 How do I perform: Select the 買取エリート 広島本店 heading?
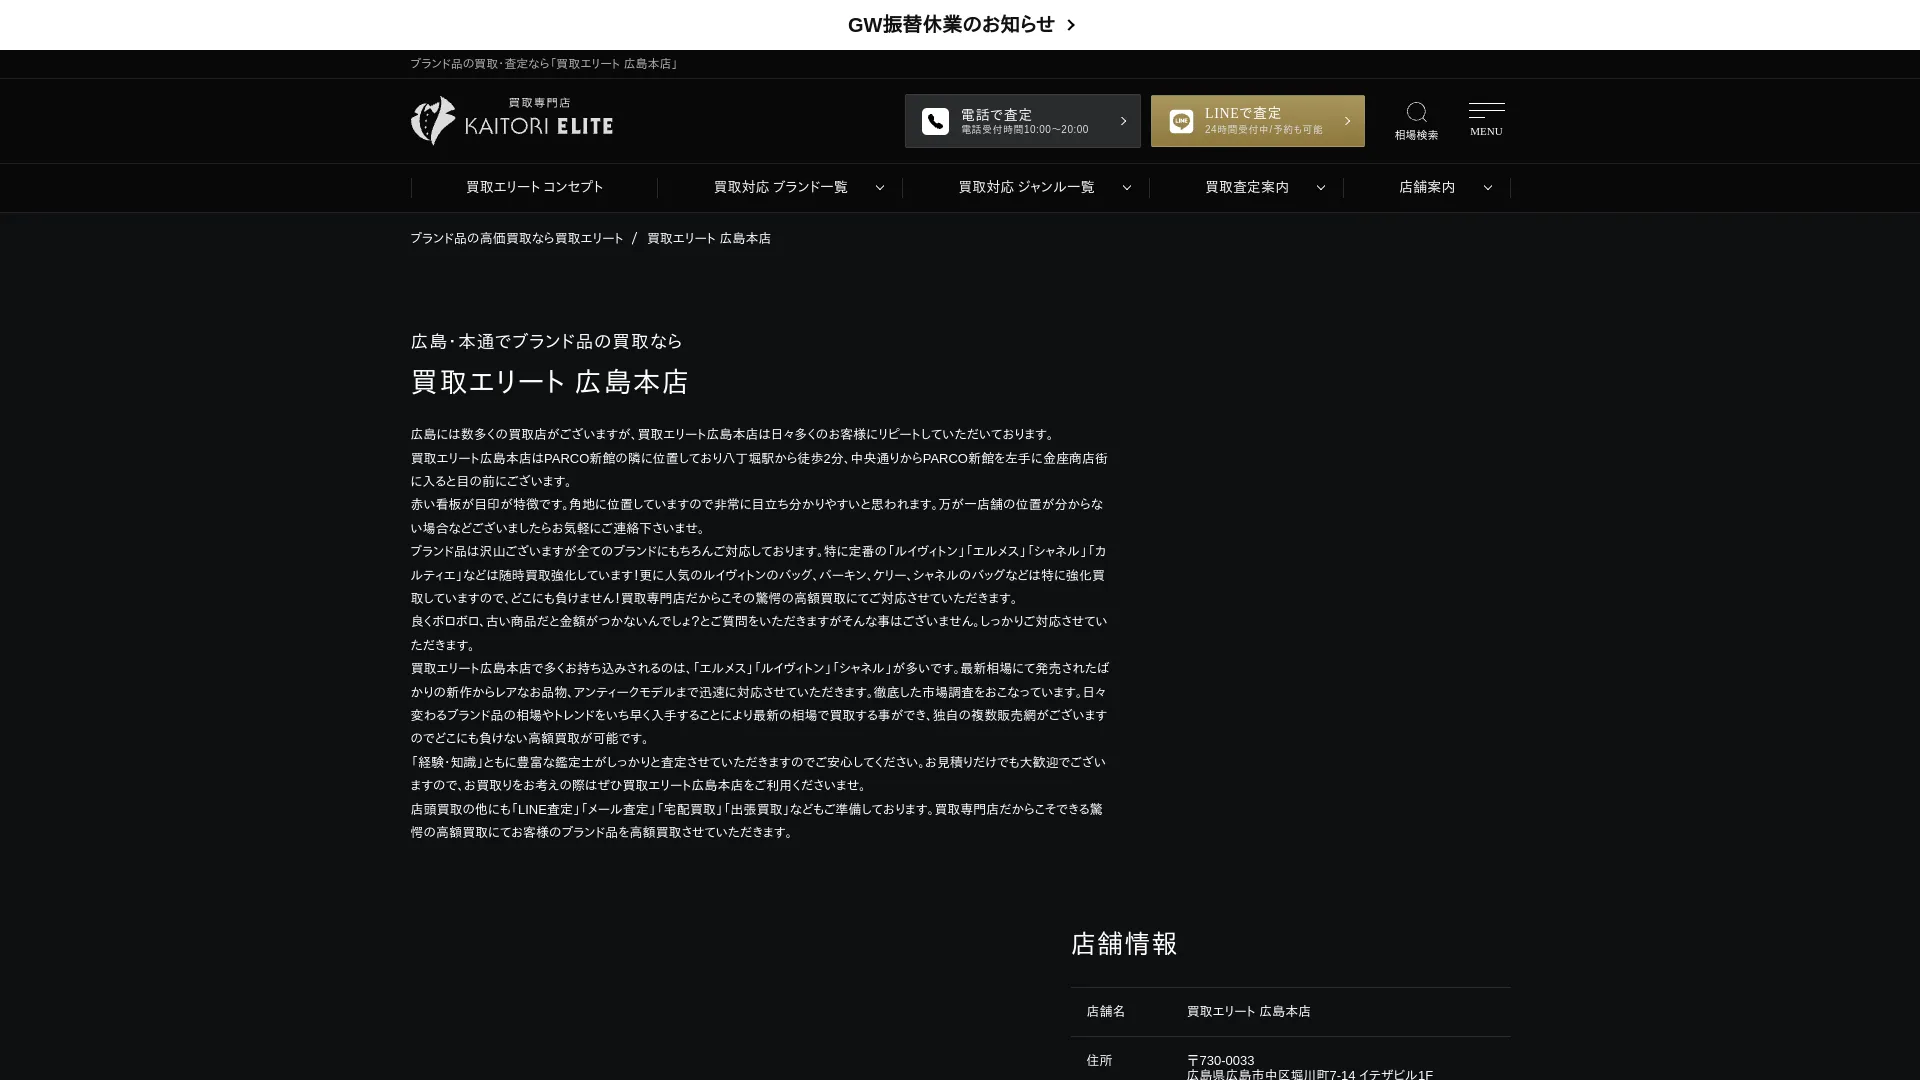[x=550, y=382]
